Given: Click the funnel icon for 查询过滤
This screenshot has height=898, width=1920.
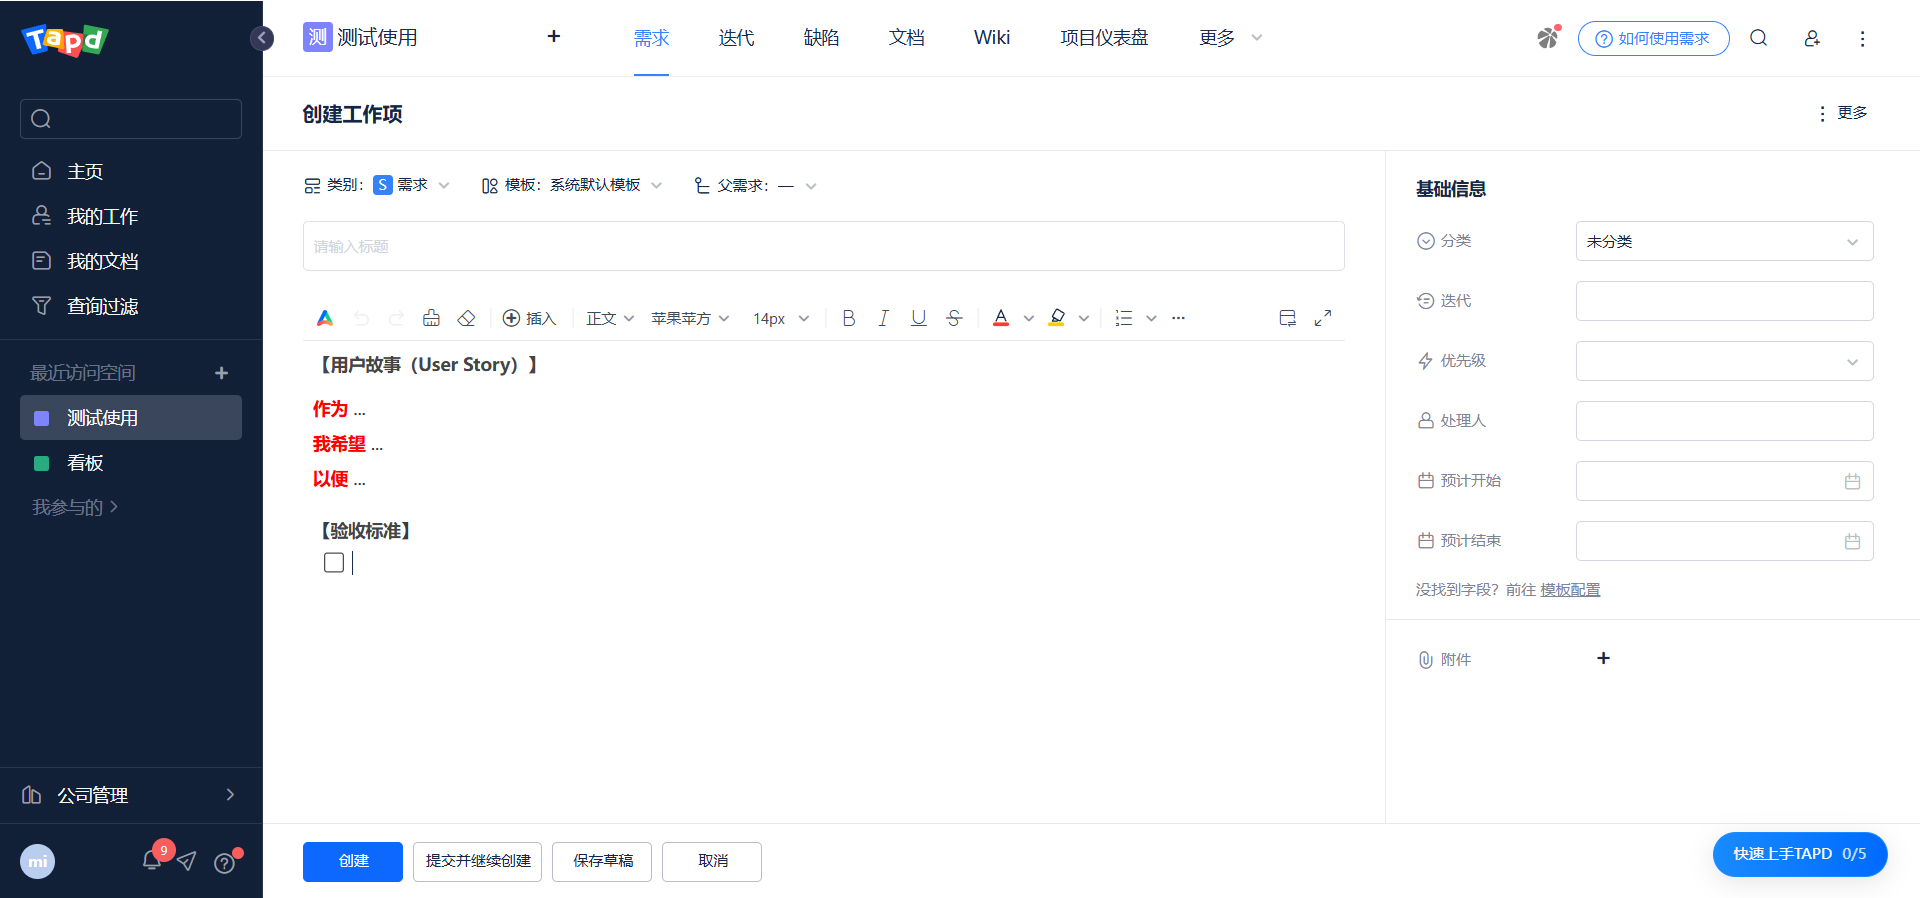Looking at the screenshot, I should pyautogui.click(x=42, y=306).
